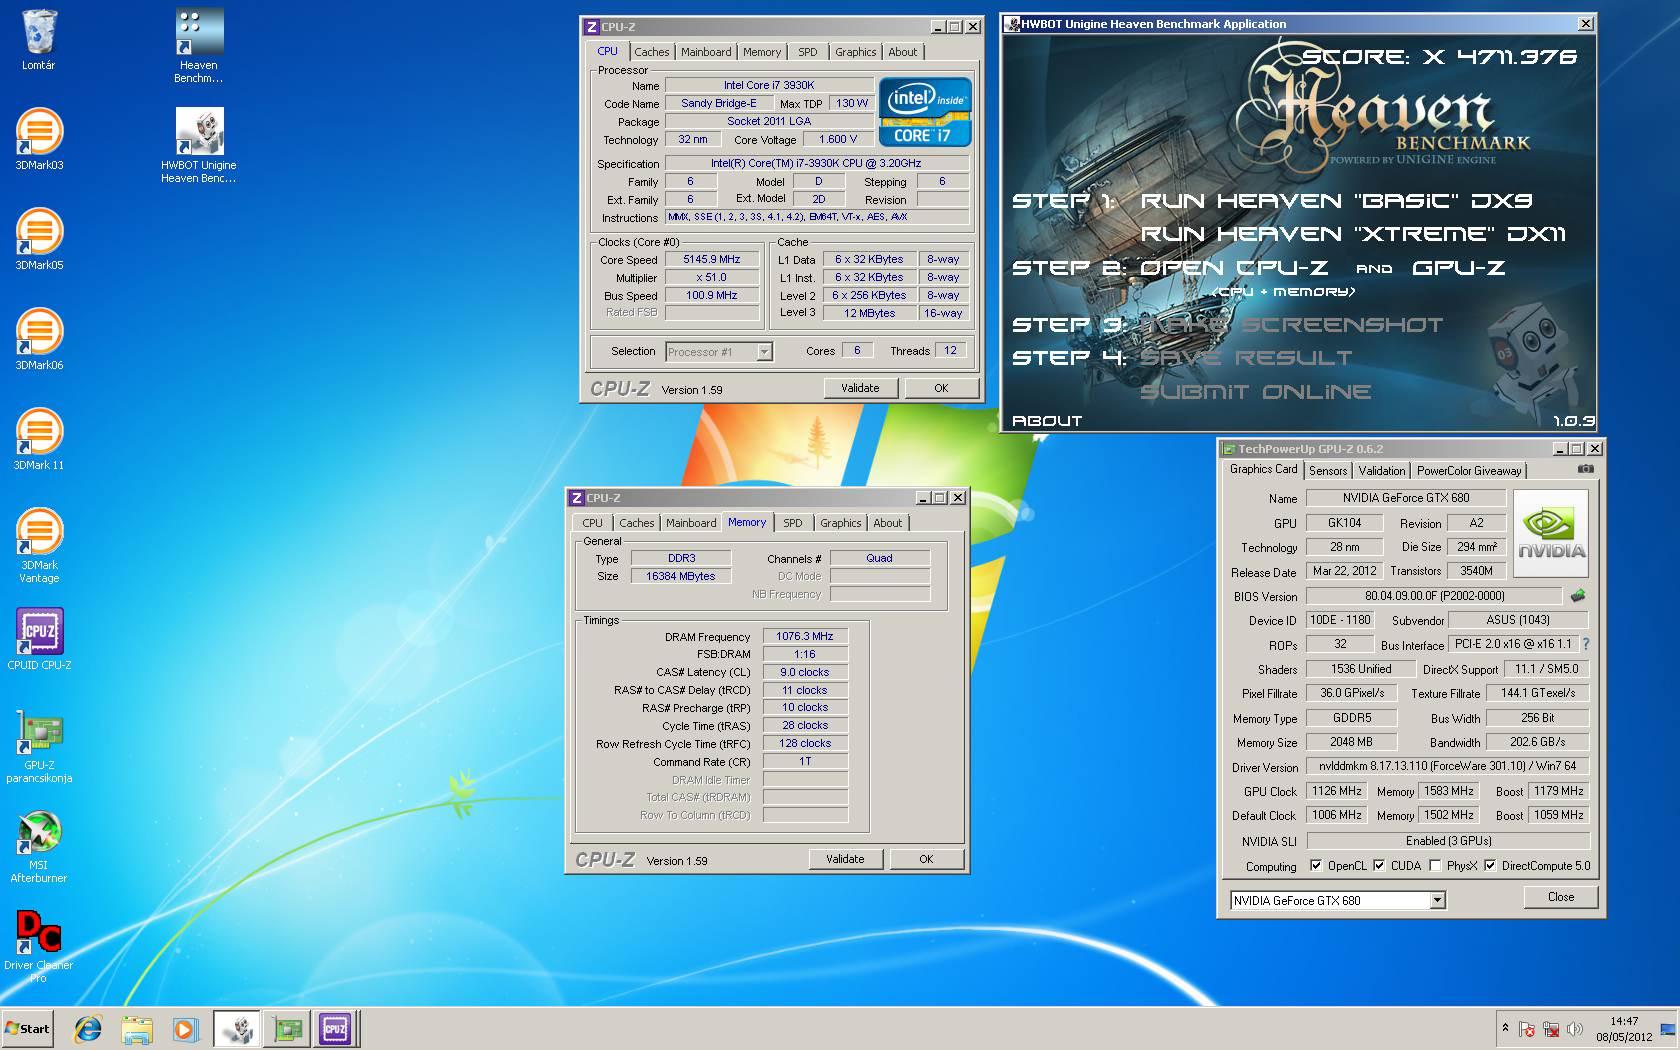
Task: Click Close button in GPU-Z
Action: coord(1560,897)
